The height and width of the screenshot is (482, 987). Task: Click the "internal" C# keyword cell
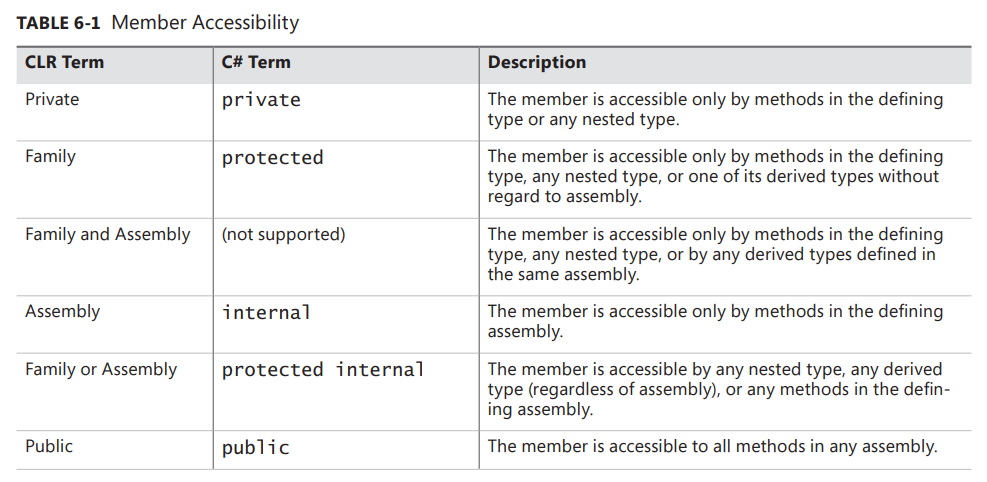point(267,312)
